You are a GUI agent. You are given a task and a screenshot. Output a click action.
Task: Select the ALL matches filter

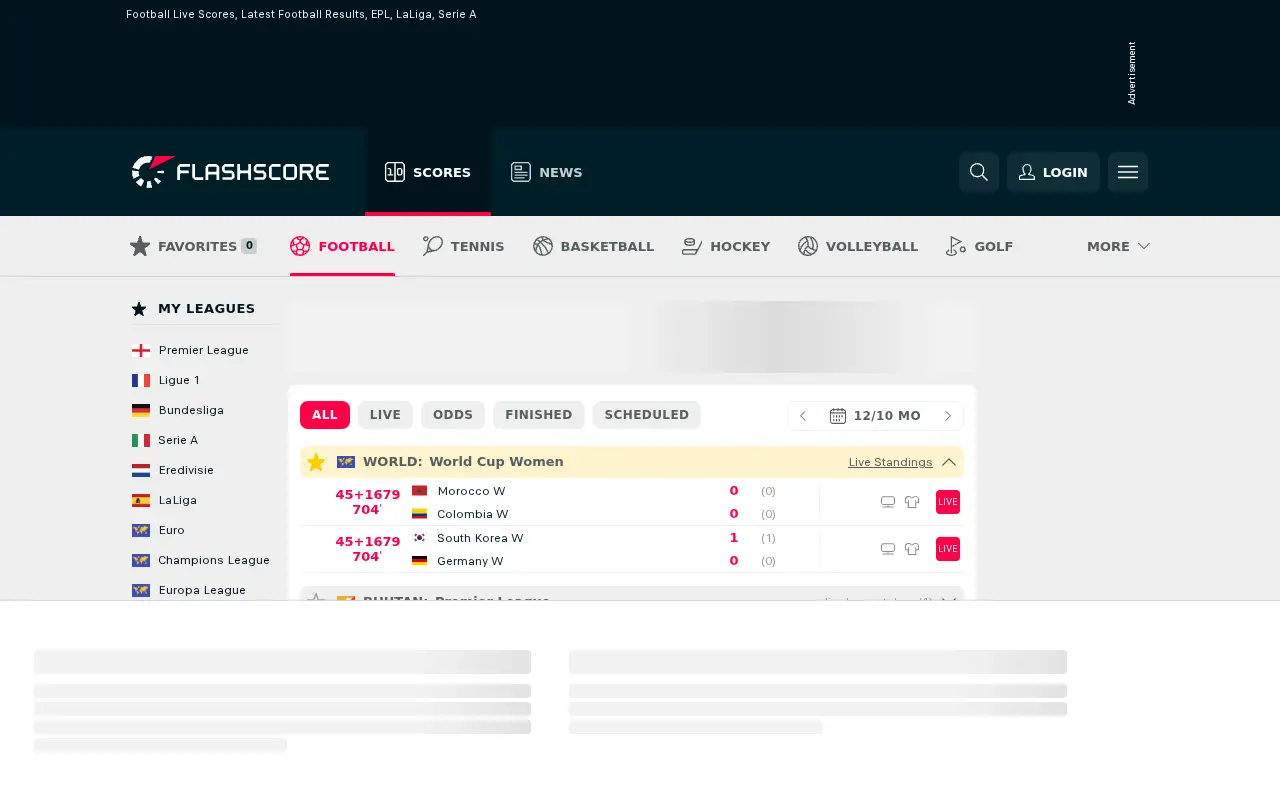325,415
